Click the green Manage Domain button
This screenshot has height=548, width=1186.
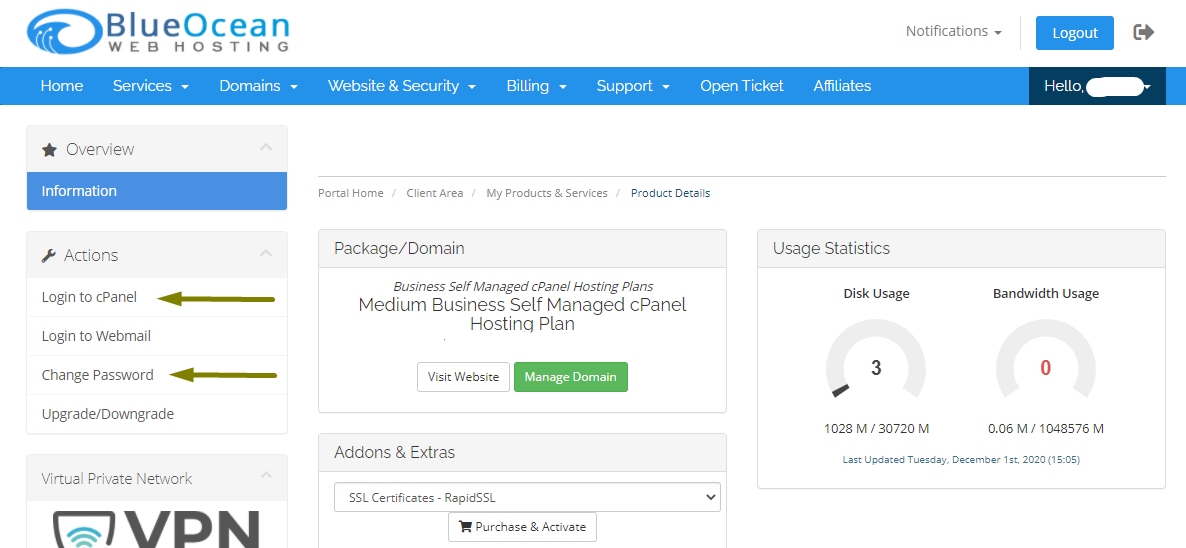click(570, 377)
